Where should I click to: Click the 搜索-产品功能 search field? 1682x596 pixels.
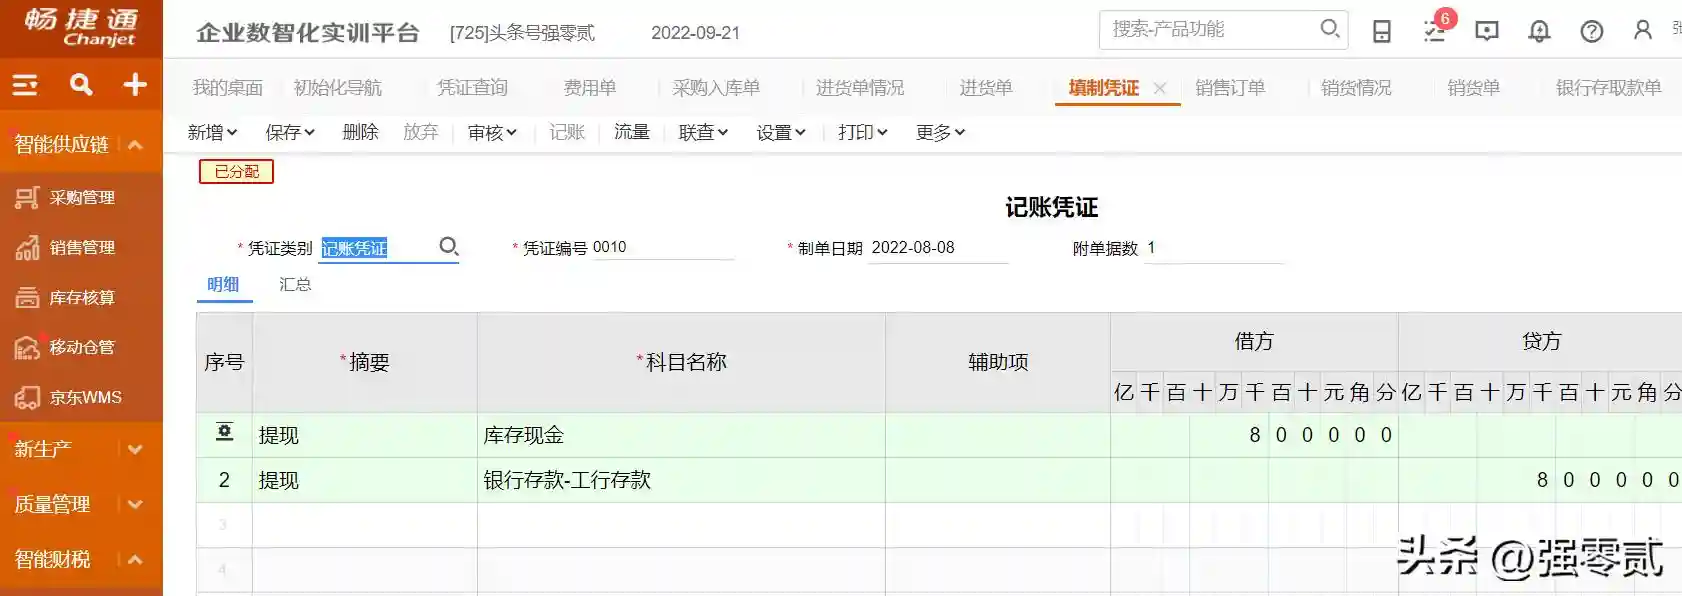tap(1210, 30)
